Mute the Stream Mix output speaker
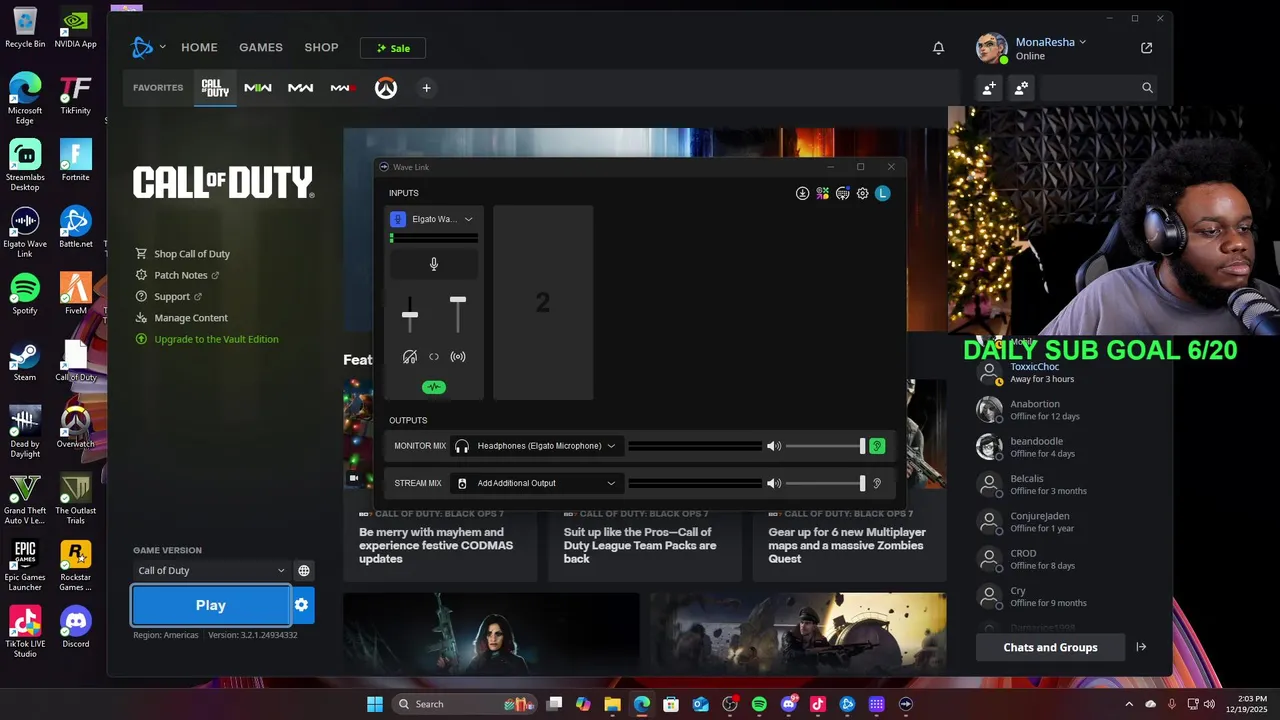The image size is (1280, 720). point(774,483)
